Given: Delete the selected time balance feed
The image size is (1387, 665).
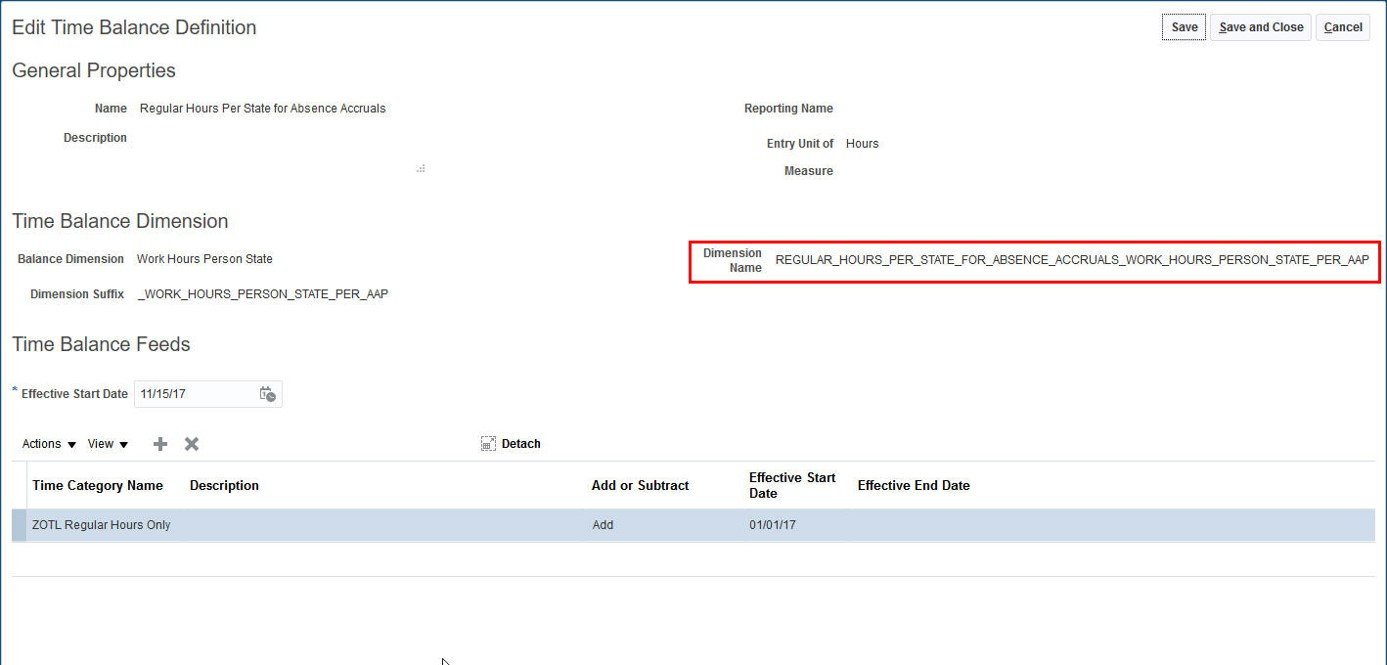Looking at the screenshot, I should point(191,443).
